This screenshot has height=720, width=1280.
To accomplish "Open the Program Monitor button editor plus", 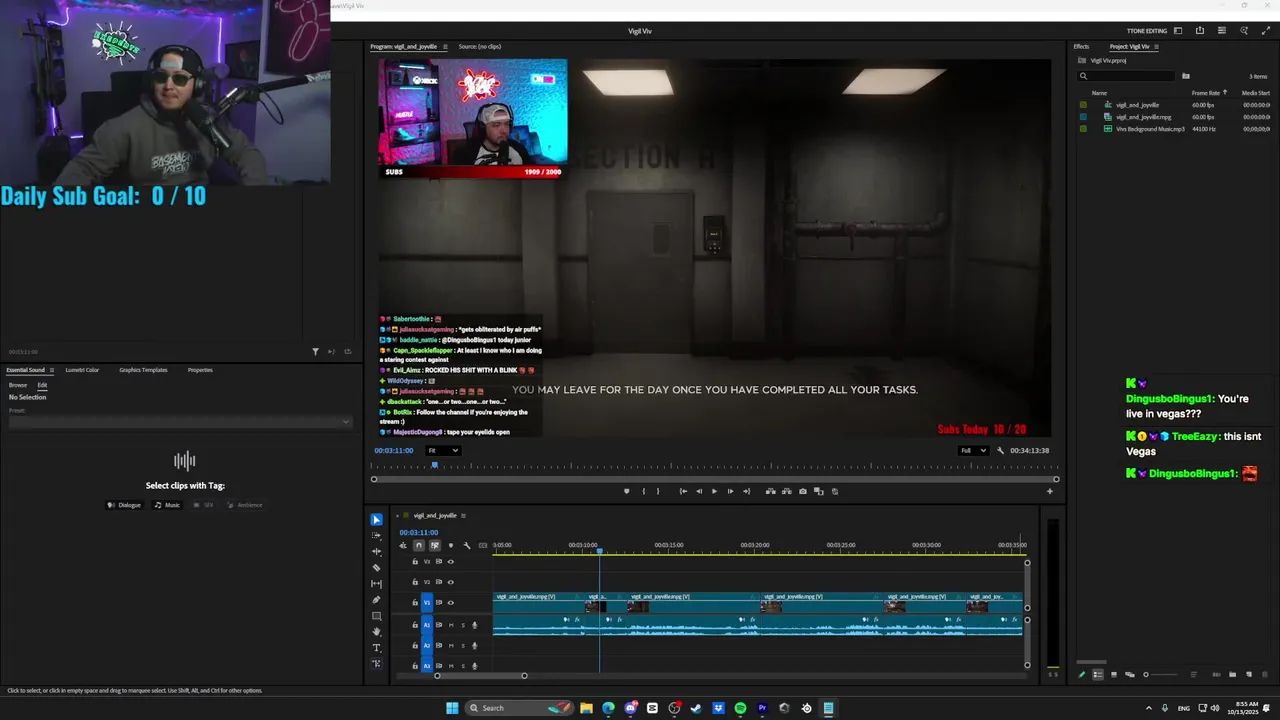I will pos(1050,491).
